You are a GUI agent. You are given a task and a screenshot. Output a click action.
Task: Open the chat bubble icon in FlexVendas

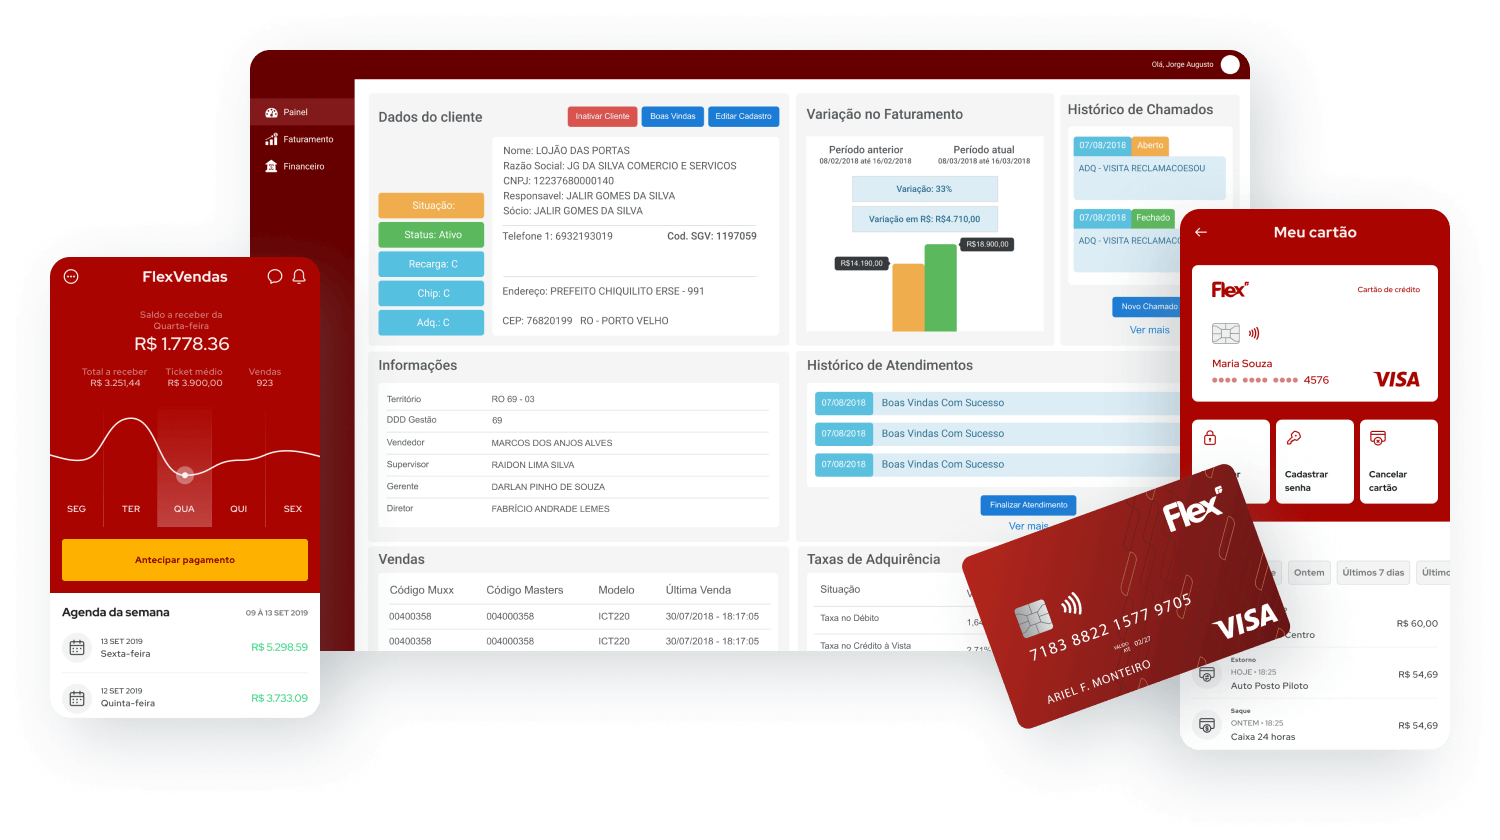pos(274,277)
